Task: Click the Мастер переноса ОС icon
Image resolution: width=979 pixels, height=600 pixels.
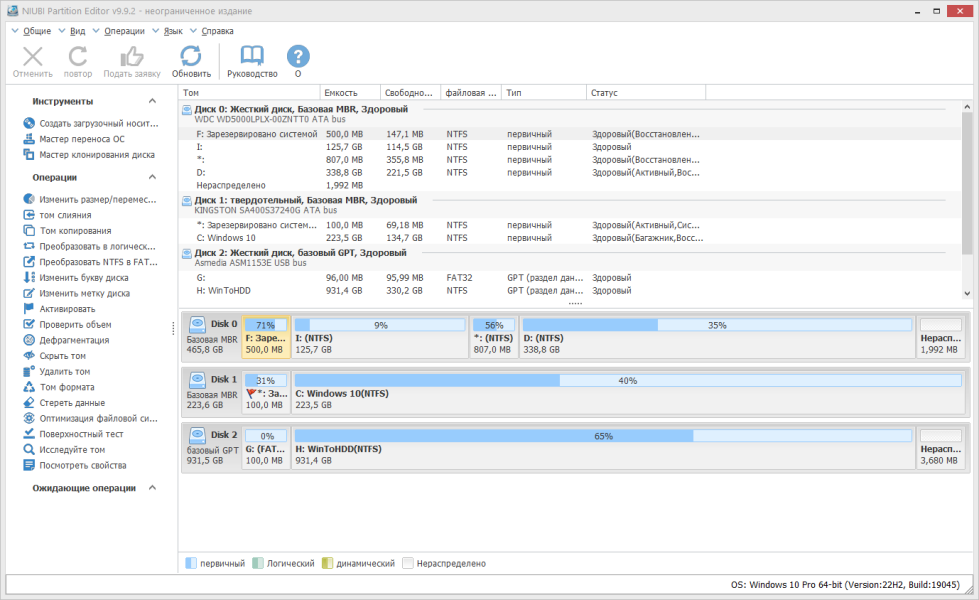Action: click(x=29, y=139)
